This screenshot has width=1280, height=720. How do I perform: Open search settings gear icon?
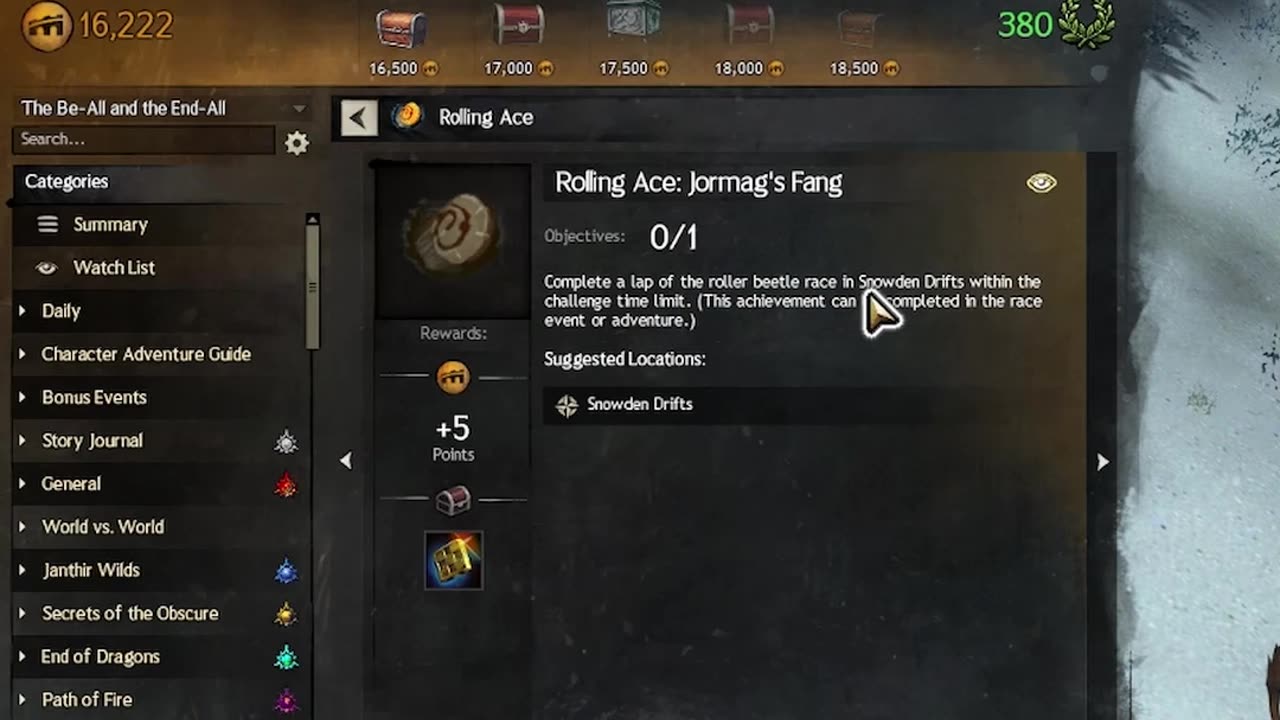pyautogui.click(x=297, y=143)
